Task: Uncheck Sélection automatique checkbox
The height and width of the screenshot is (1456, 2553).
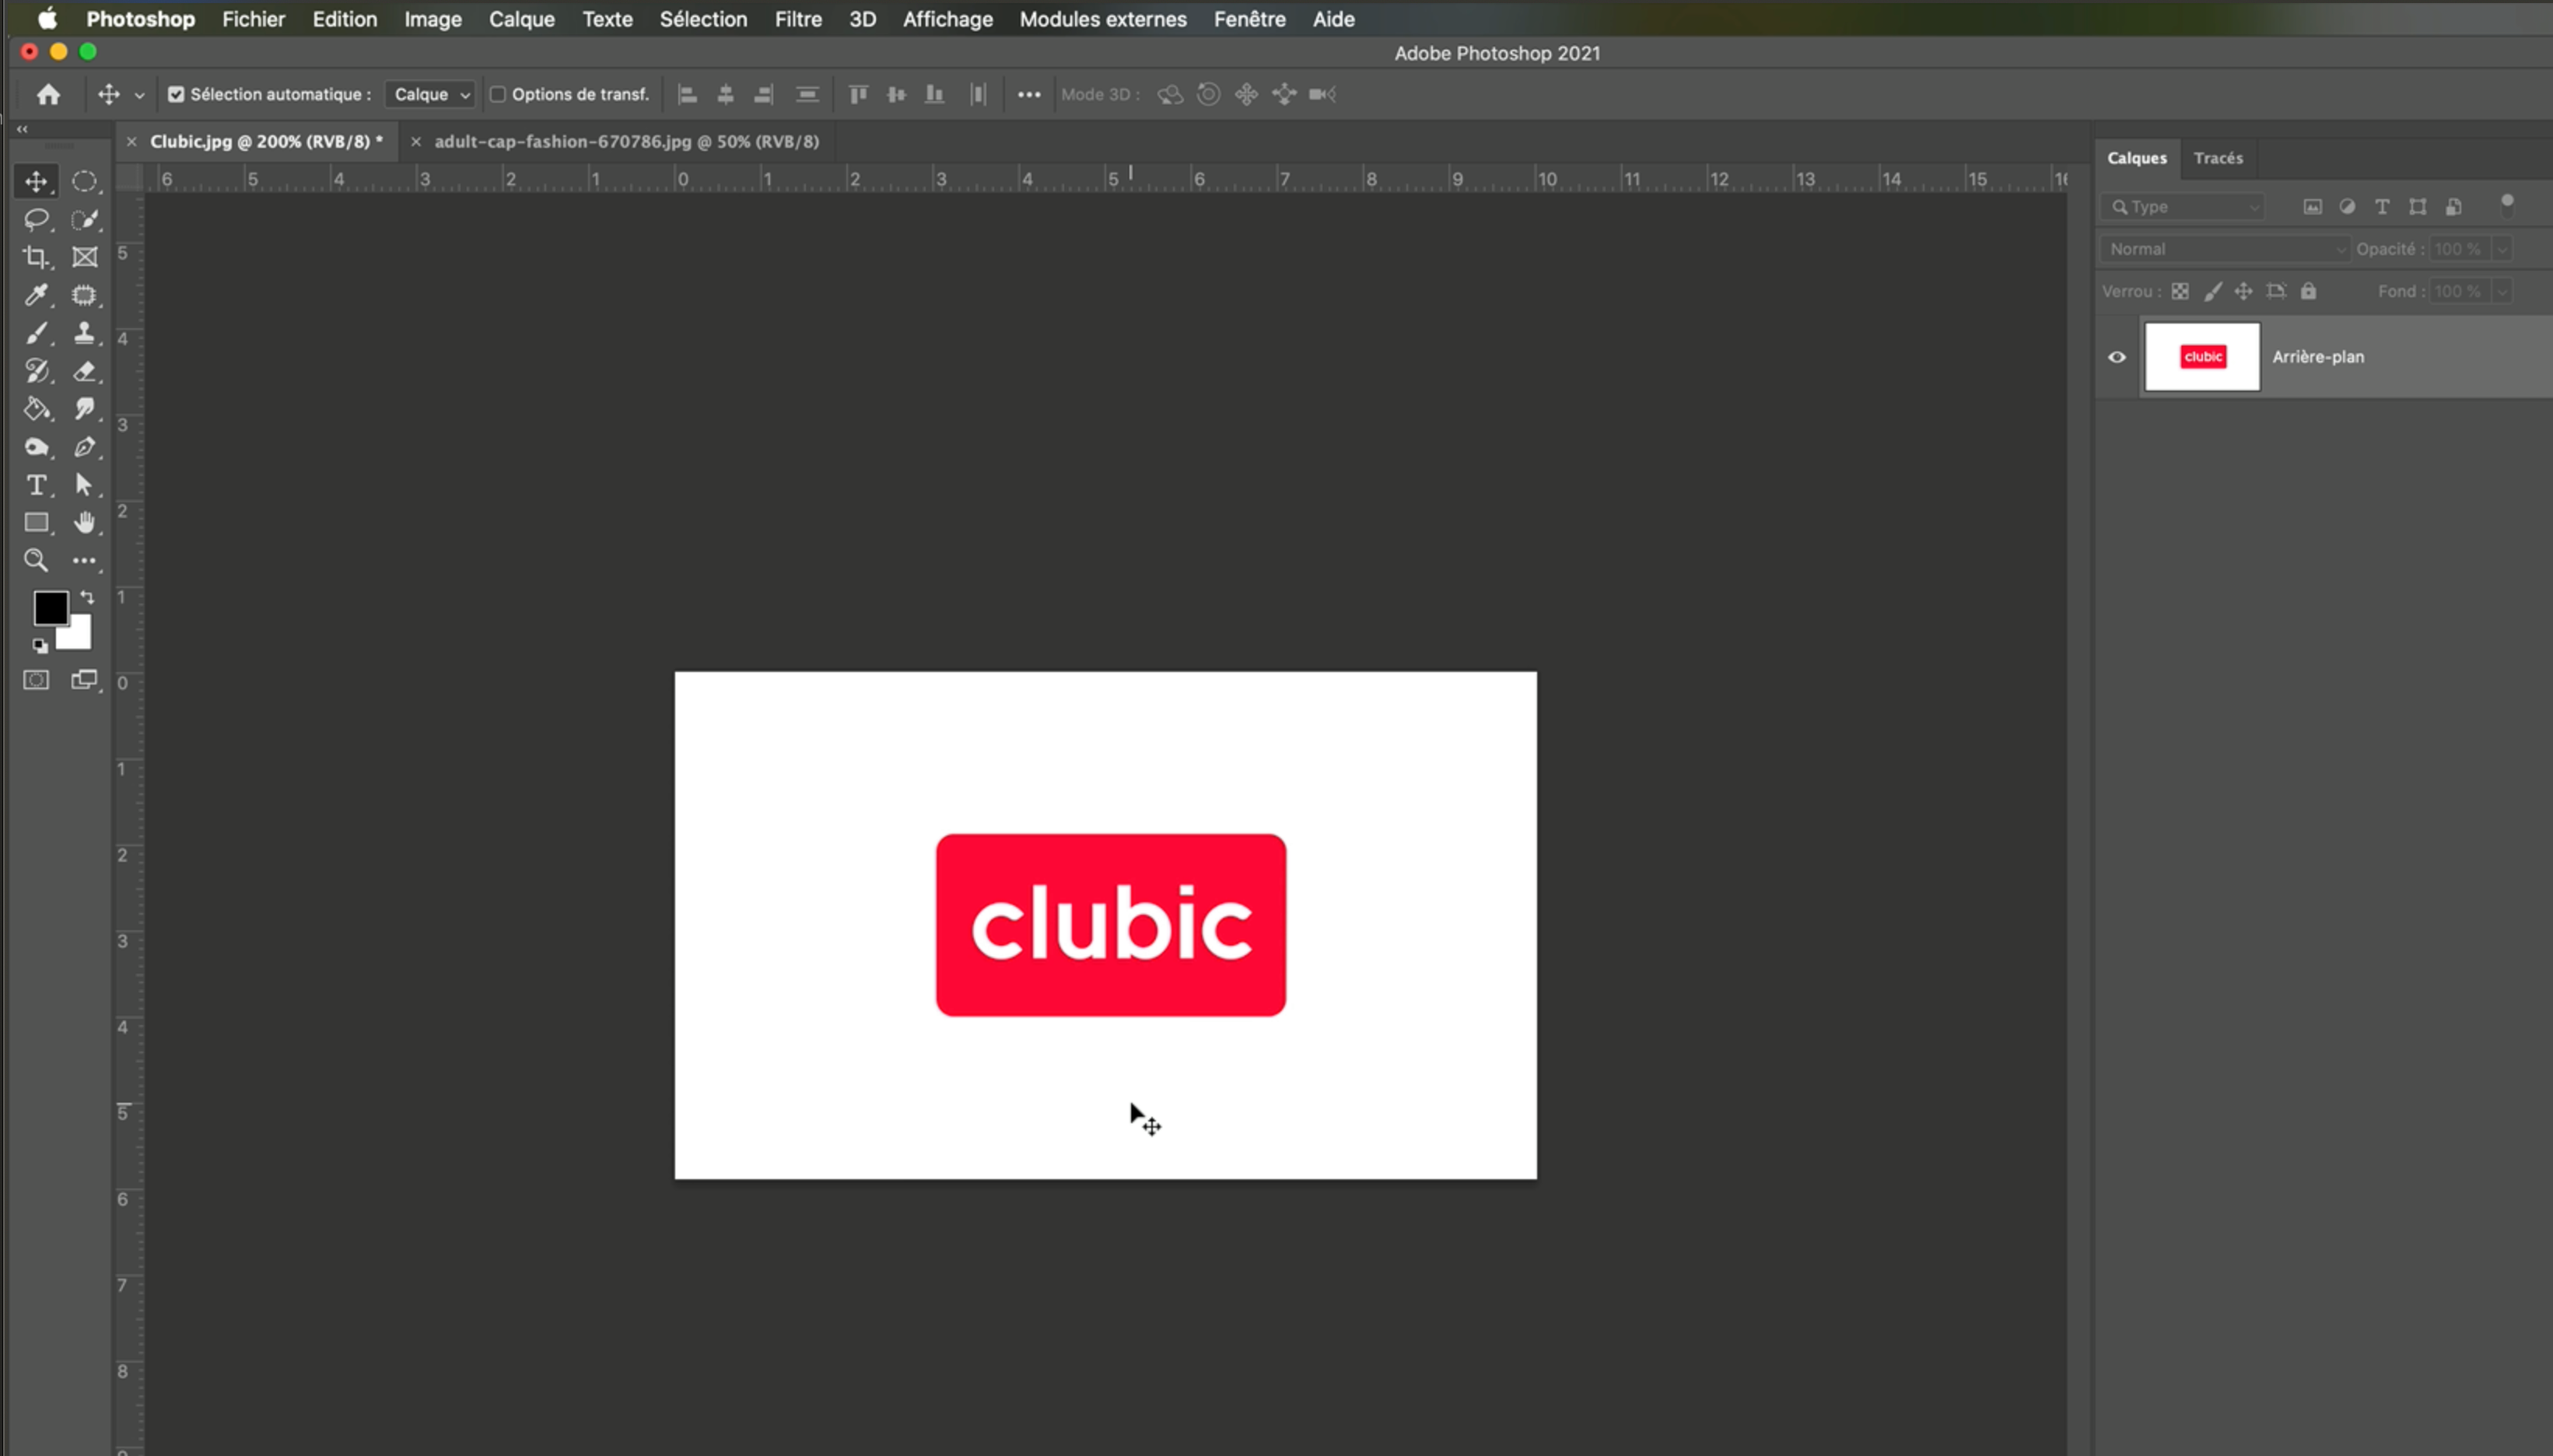Action: point(176,94)
